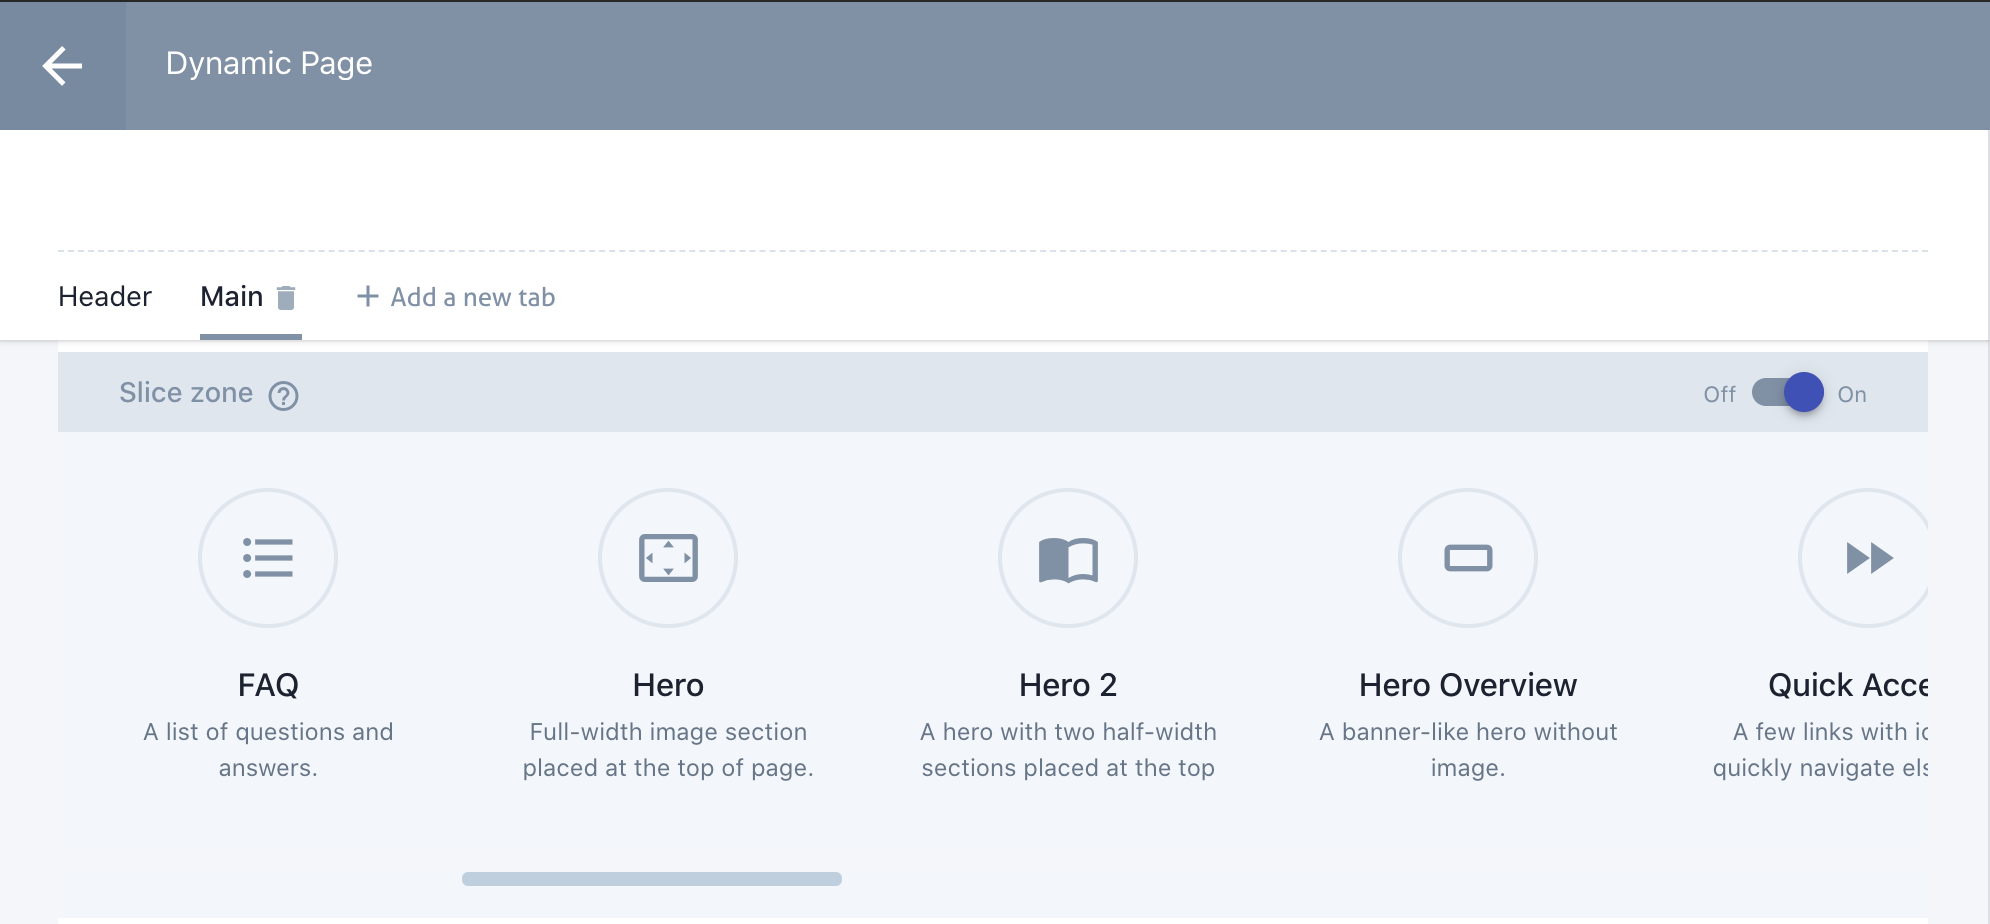
Task: Click the back arrow in the header
Action: tap(62, 66)
